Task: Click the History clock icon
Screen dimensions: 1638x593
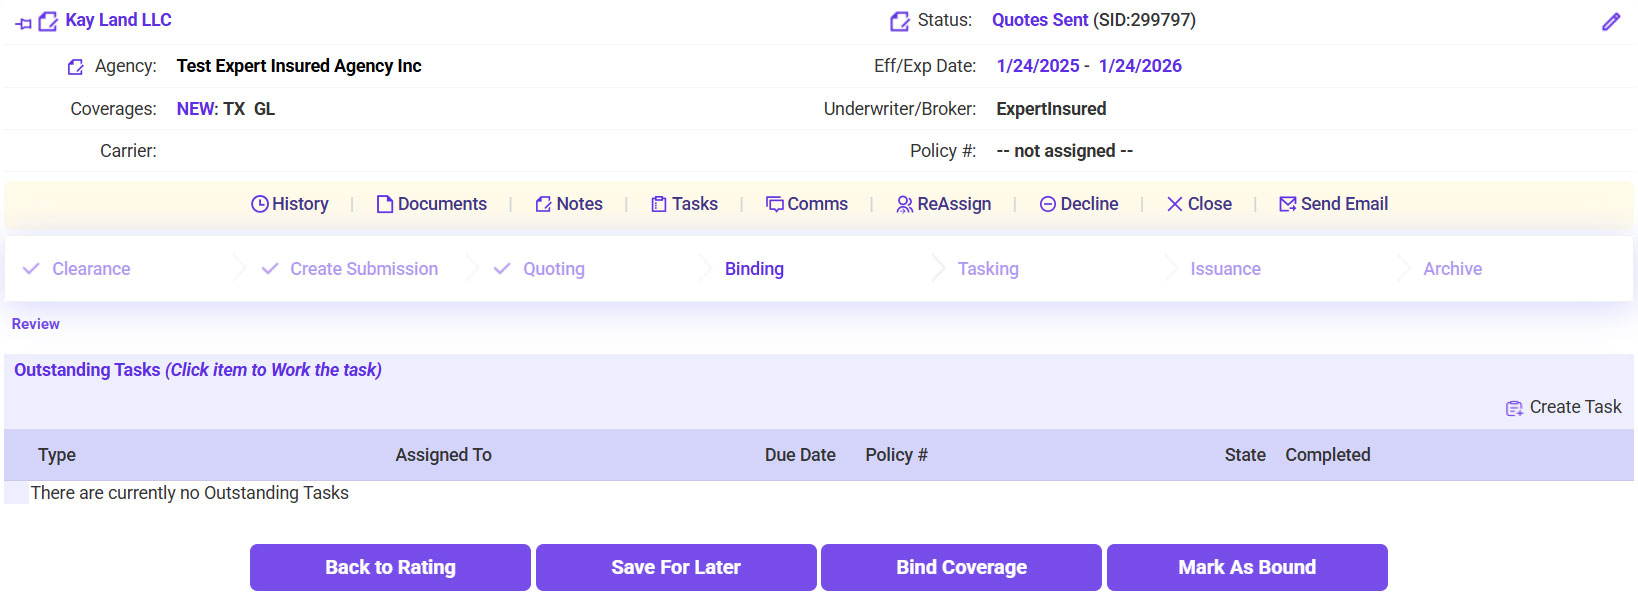Action: (260, 204)
